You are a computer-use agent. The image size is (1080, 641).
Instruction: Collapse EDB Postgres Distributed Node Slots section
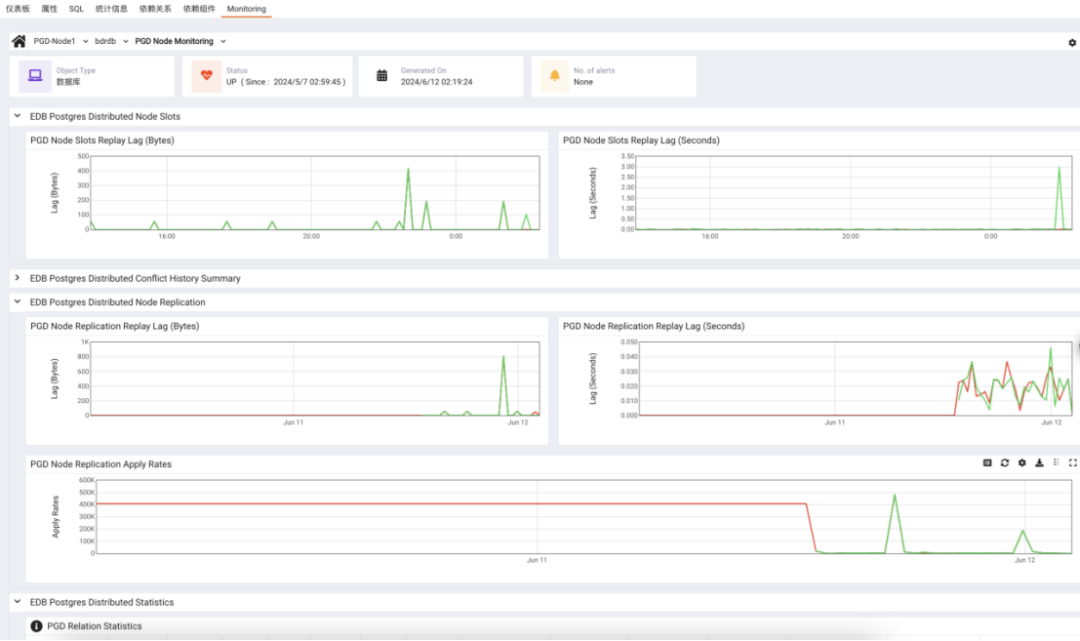tap(17, 116)
